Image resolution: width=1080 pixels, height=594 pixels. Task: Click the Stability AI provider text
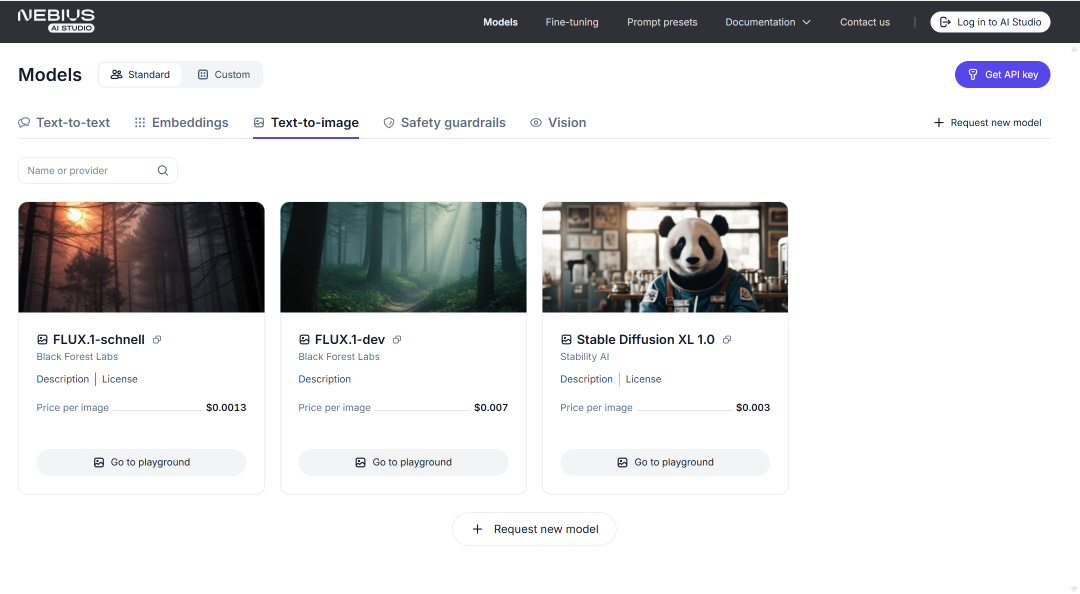tap(585, 357)
